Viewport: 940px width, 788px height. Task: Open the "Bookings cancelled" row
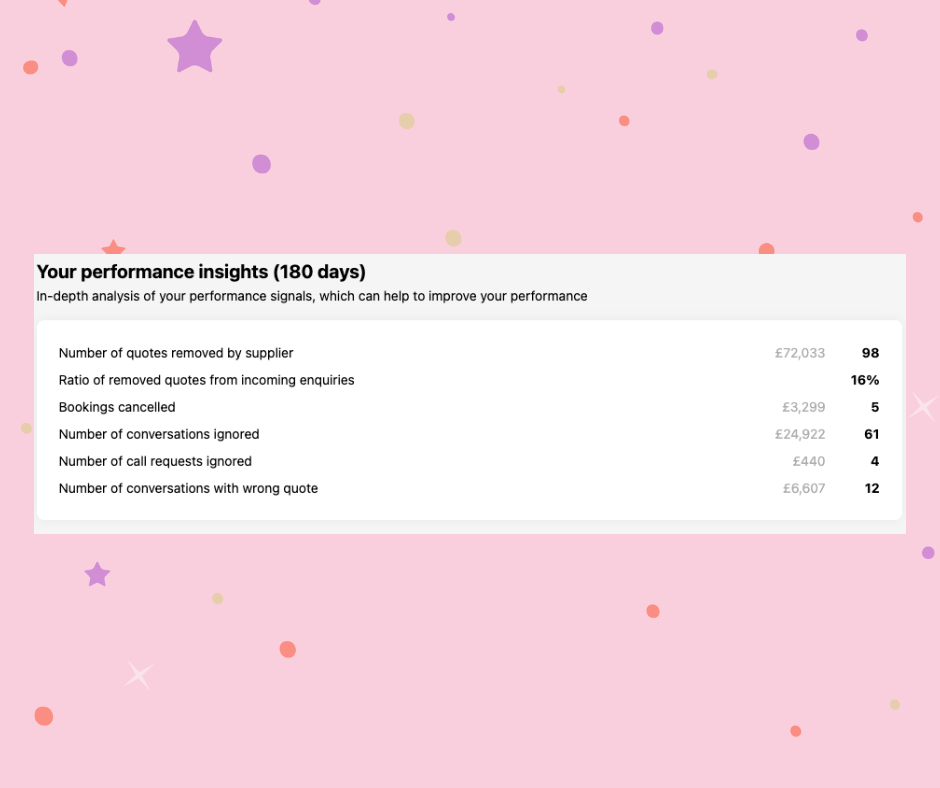[117, 407]
